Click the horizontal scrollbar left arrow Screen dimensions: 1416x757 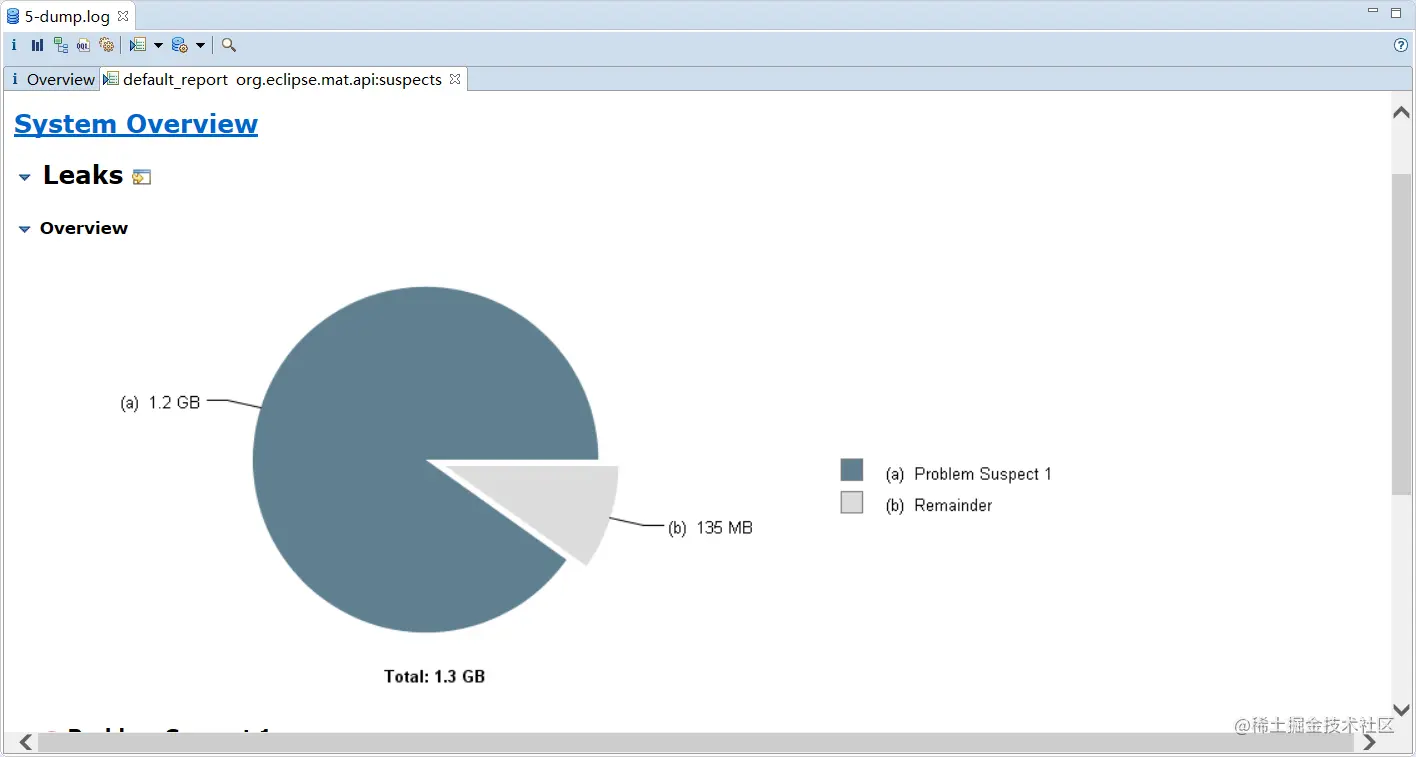pyautogui.click(x=26, y=742)
